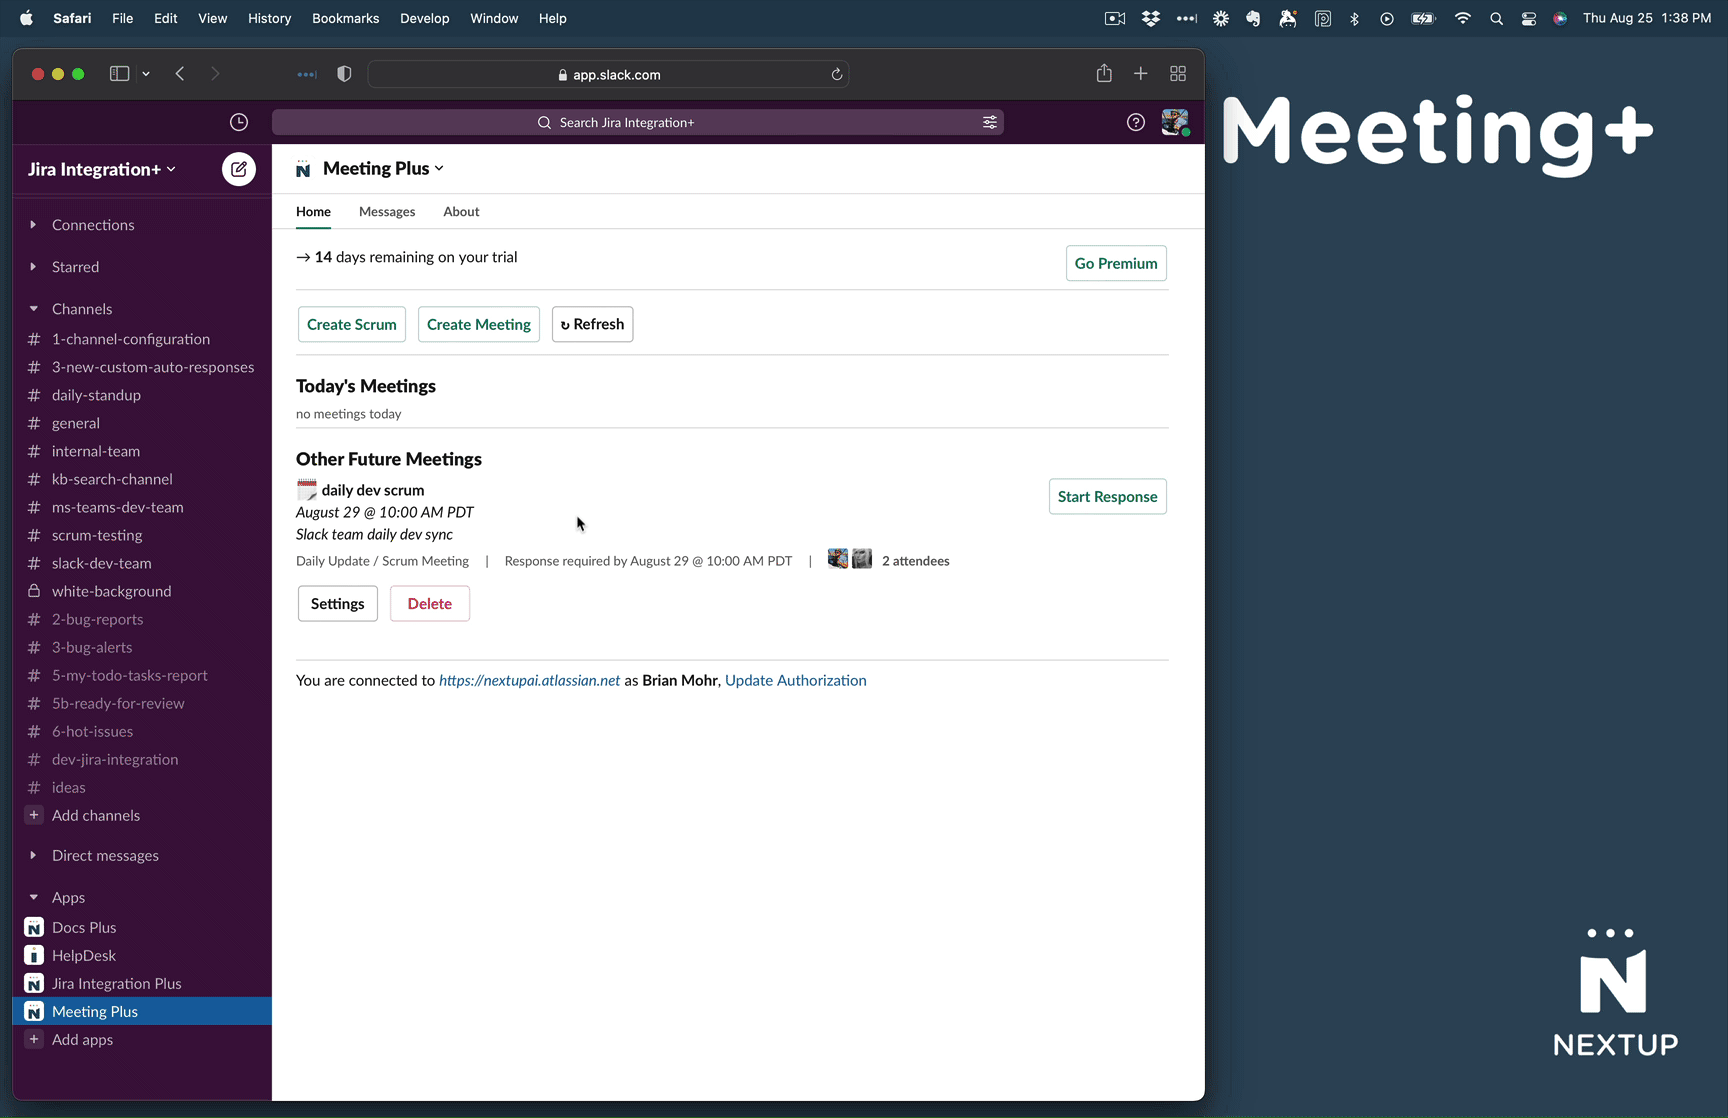The image size is (1728, 1118).
Task: Click the calendar icon beside daily dev scrum
Action: point(307,489)
